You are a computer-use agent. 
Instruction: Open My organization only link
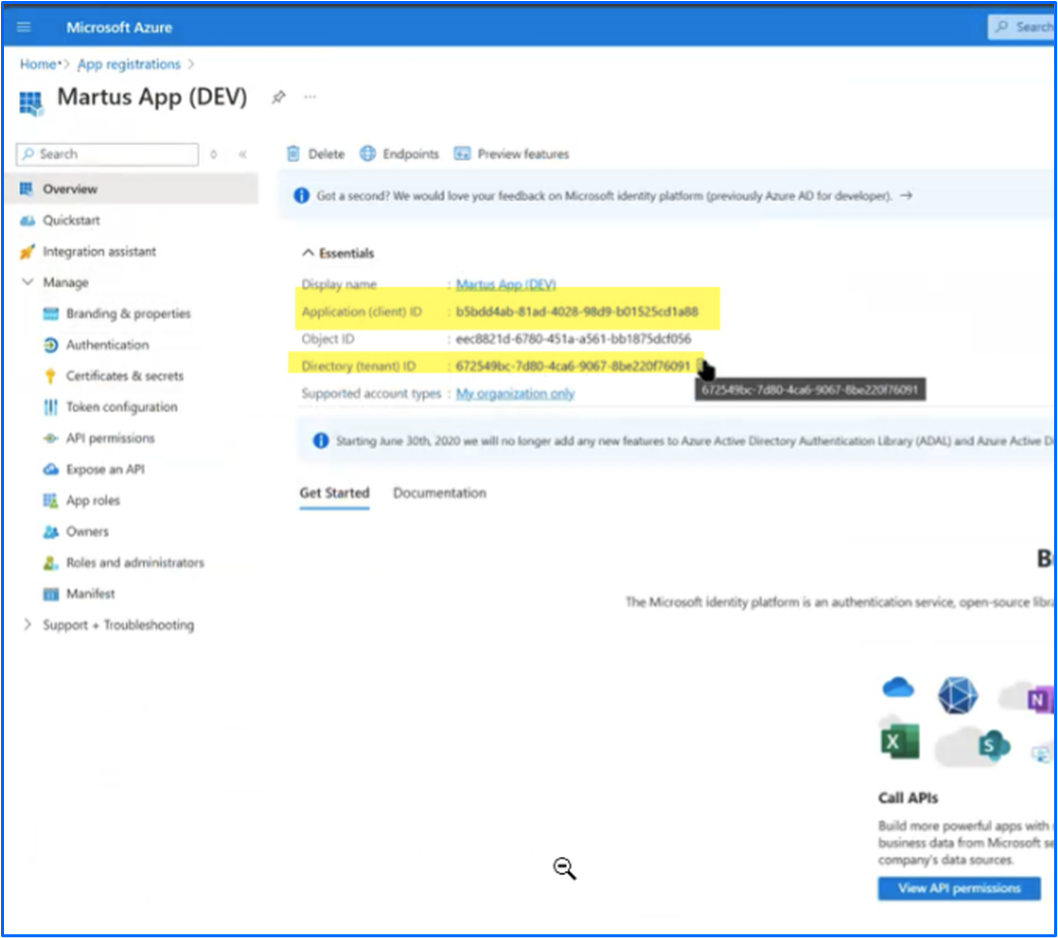coord(516,393)
